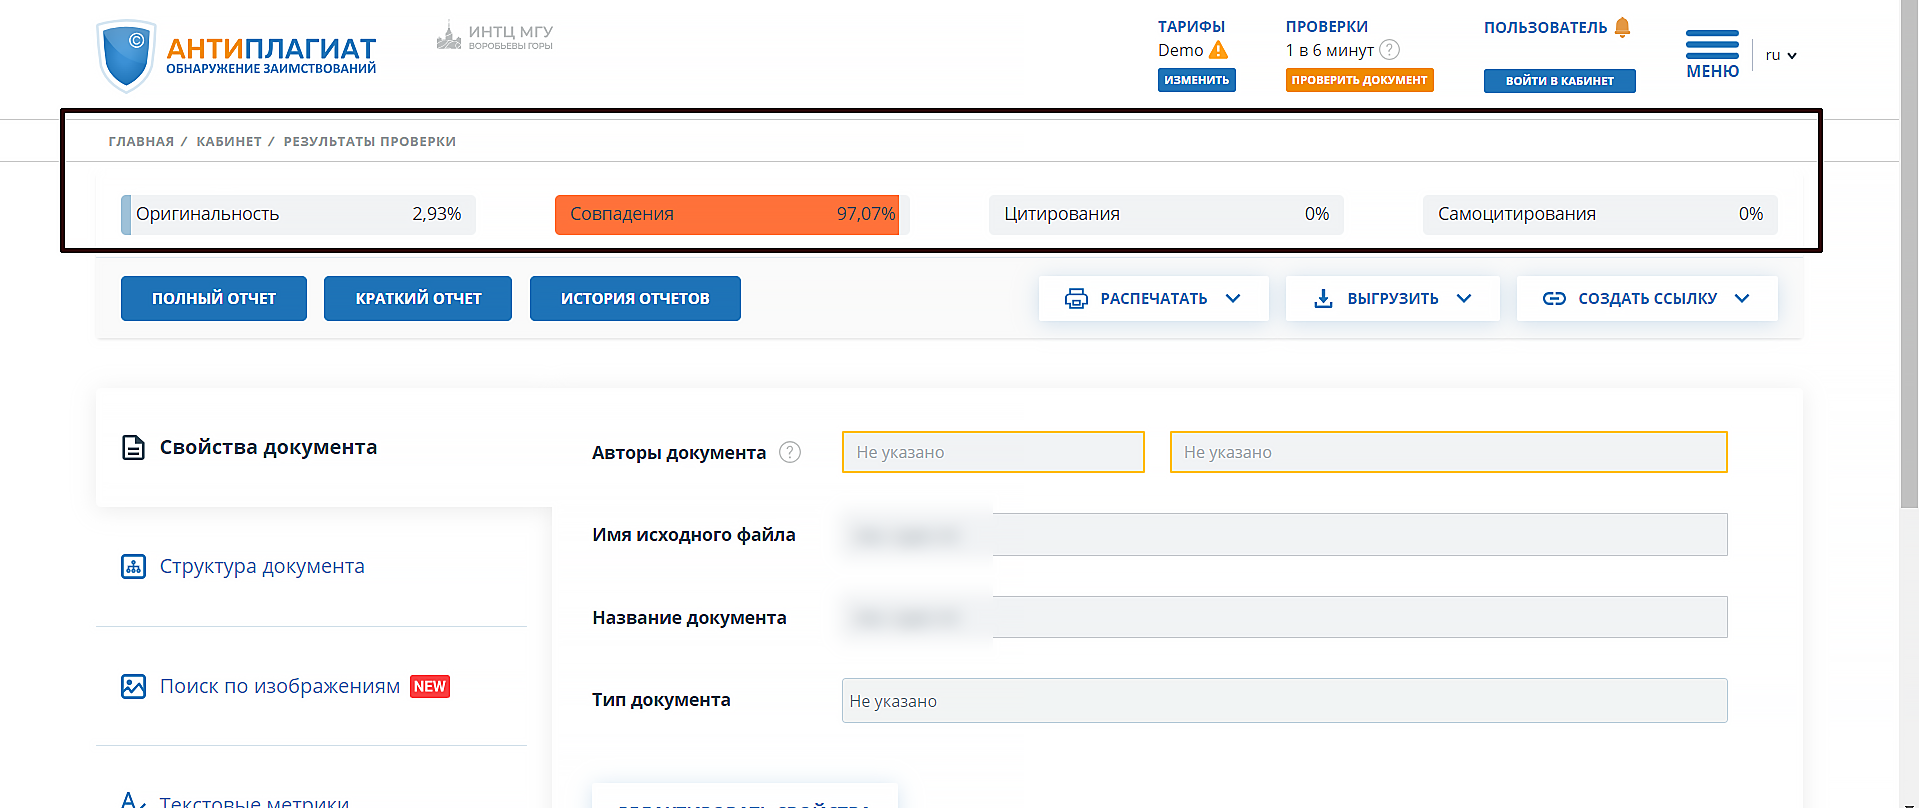Expand the Распечатать dropdown arrow
Screen dimensions: 1919x808
click(x=1233, y=298)
